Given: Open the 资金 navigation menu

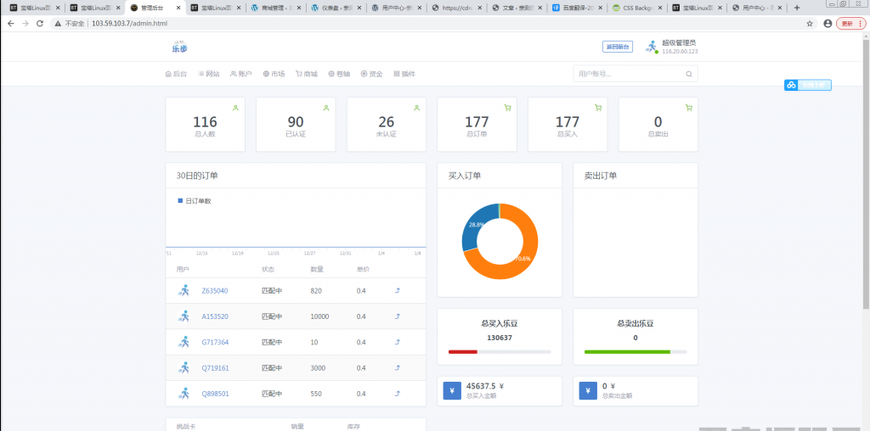Looking at the screenshot, I should [x=370, y=74].
